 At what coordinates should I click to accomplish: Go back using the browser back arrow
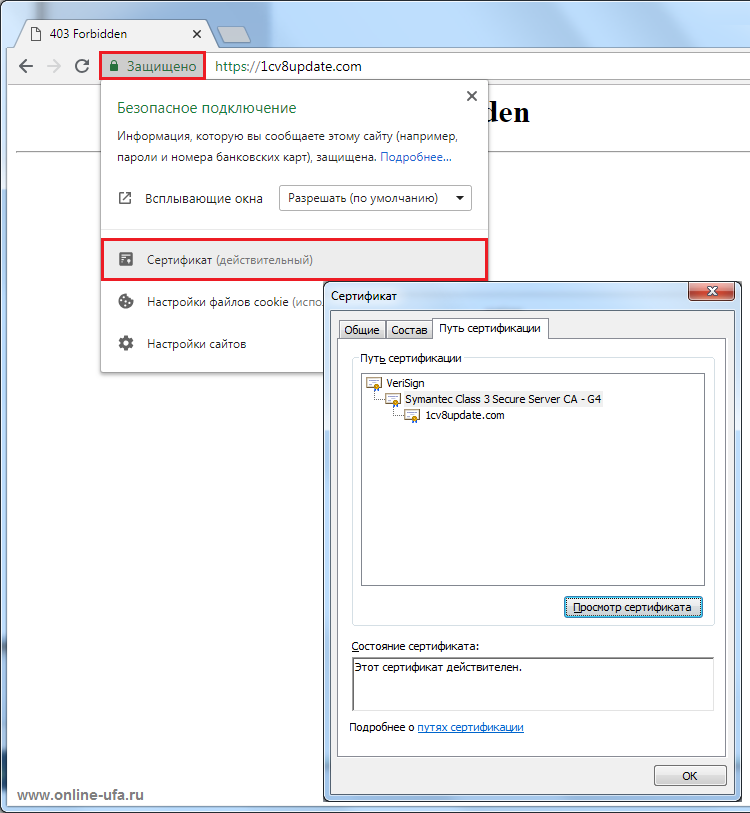click(26, 66)
